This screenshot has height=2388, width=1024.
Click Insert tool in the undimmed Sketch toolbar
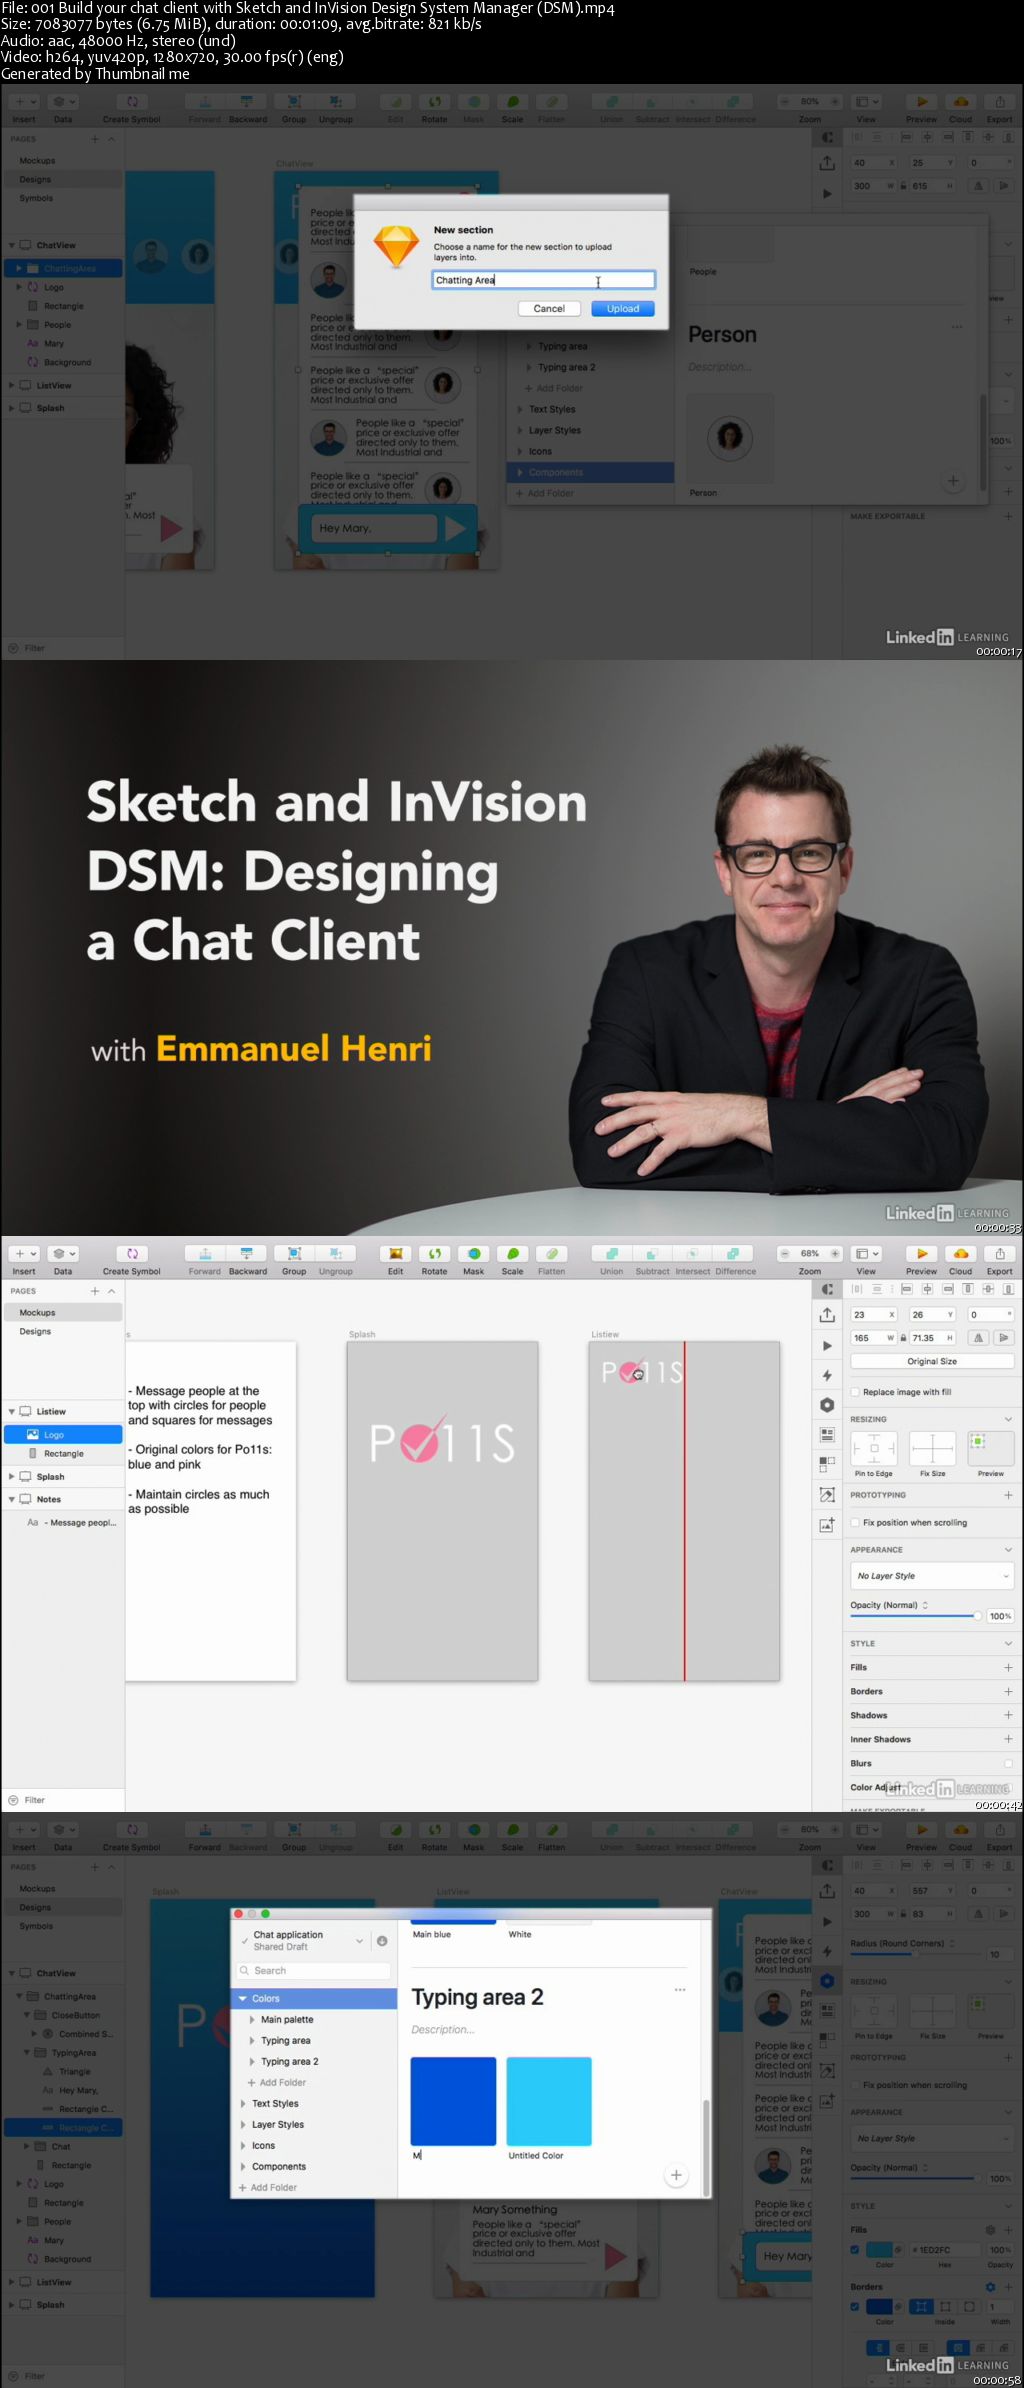[x=24, y=1253]
